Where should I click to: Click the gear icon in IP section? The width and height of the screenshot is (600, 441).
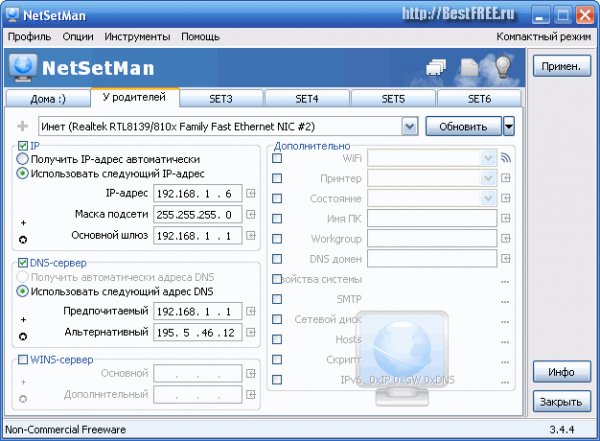(x=23, y=240)
